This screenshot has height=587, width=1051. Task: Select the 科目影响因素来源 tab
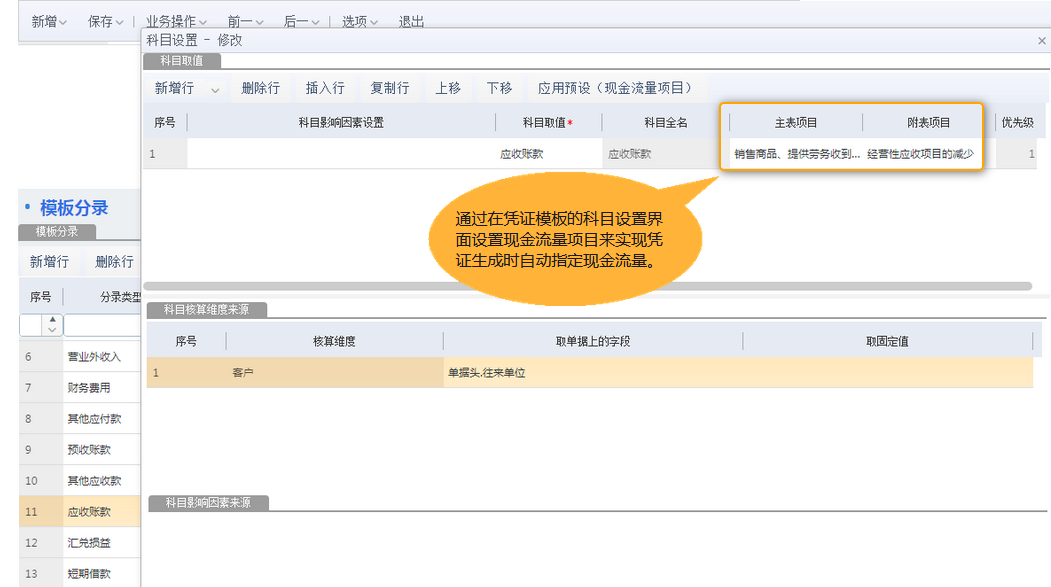208,503
